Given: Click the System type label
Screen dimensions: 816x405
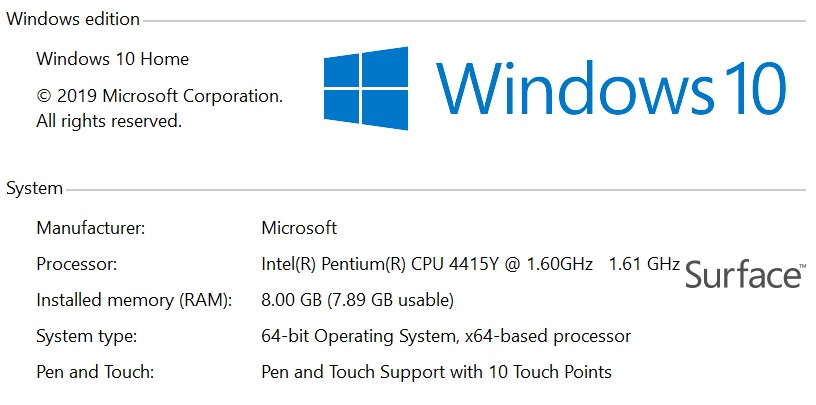Looking at the screenshot, I should pos(86,336).
